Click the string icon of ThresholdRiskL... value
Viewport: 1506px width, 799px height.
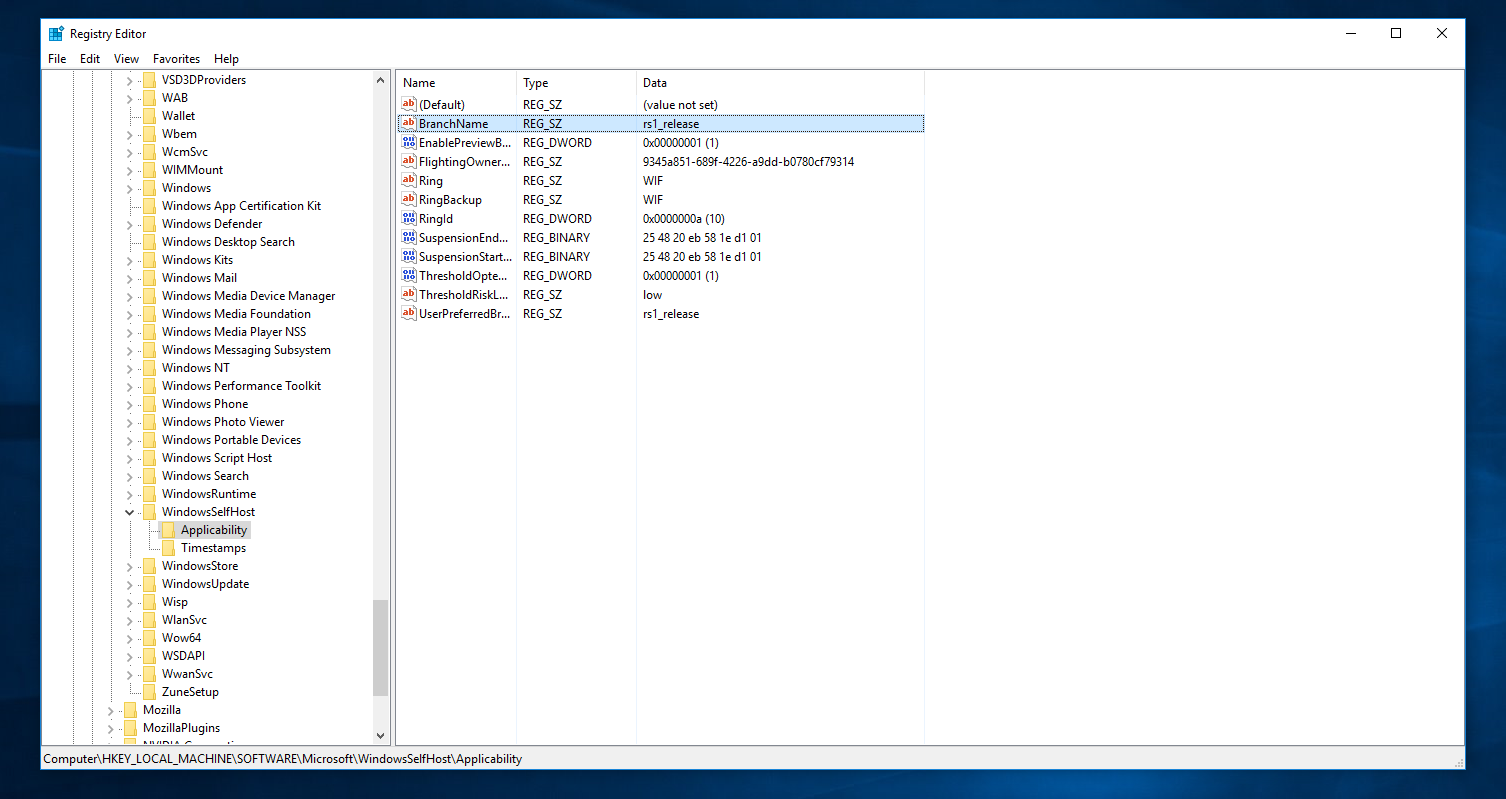tap(408, 295)
